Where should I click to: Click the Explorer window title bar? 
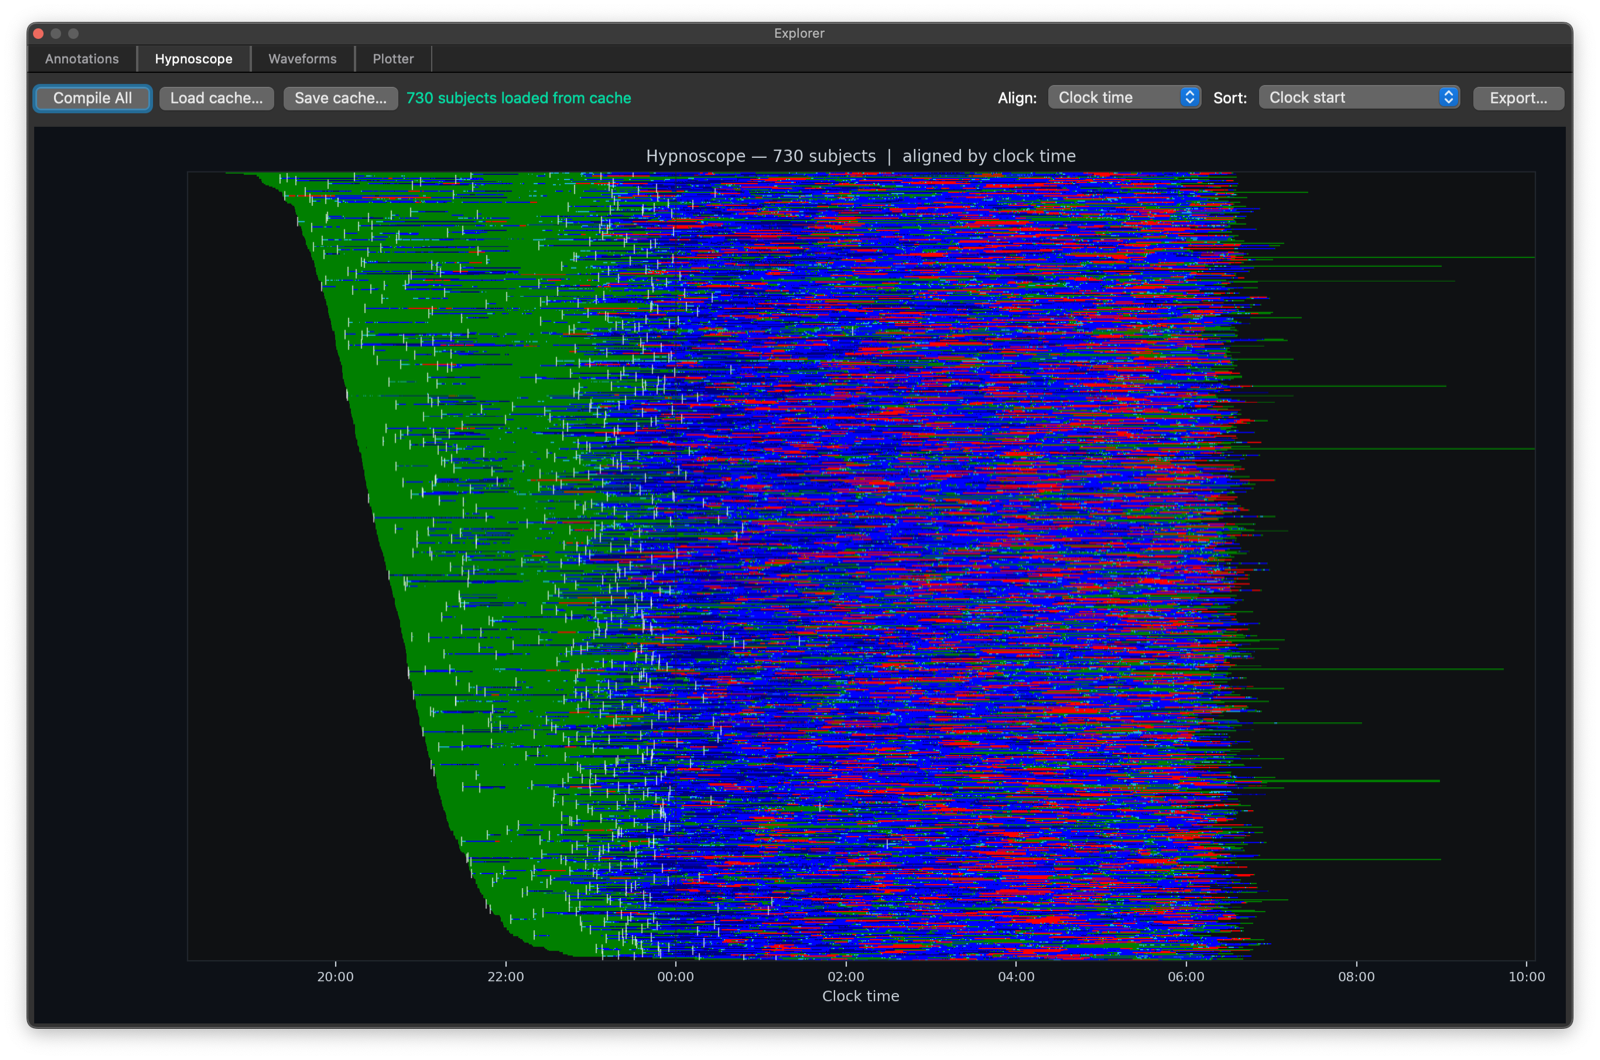(799, 33)
